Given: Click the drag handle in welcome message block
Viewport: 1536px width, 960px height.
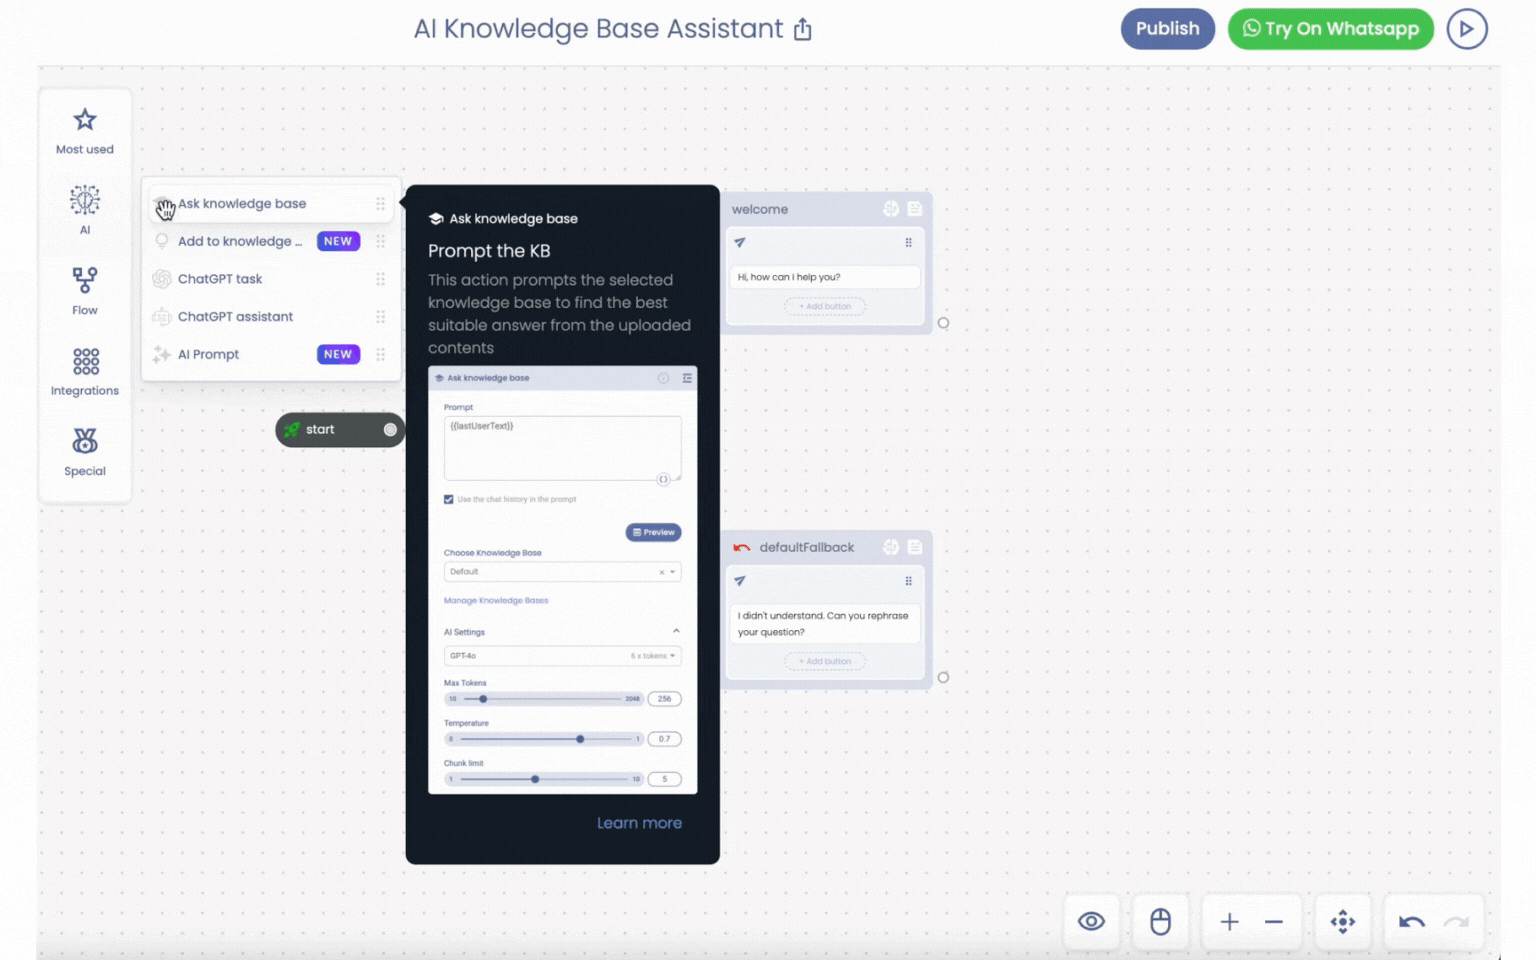Looking at the screenshot, I should point(908,243).
